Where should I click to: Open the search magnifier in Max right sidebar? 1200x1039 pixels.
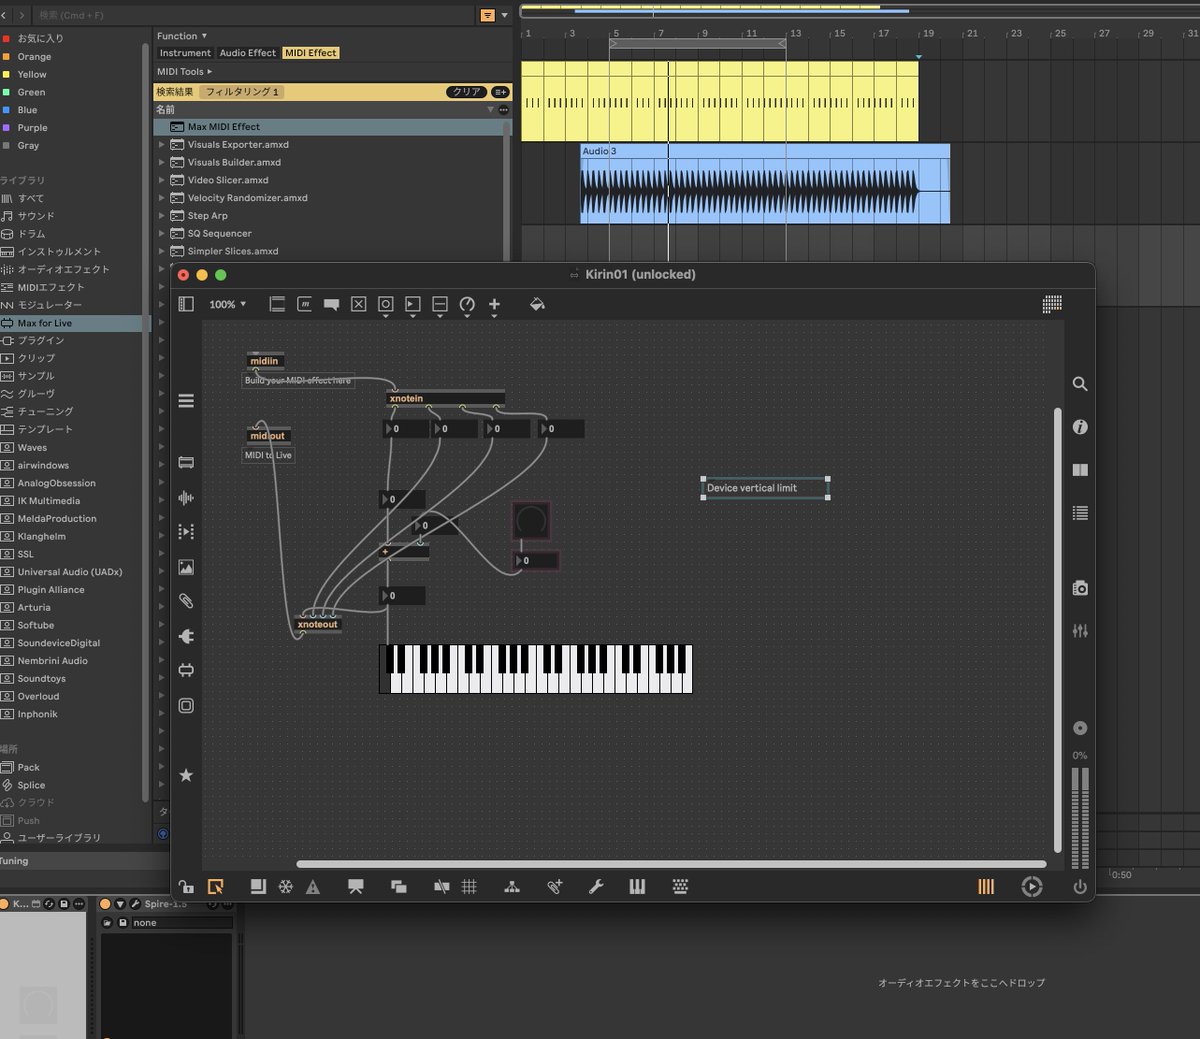coord(1080,384)
